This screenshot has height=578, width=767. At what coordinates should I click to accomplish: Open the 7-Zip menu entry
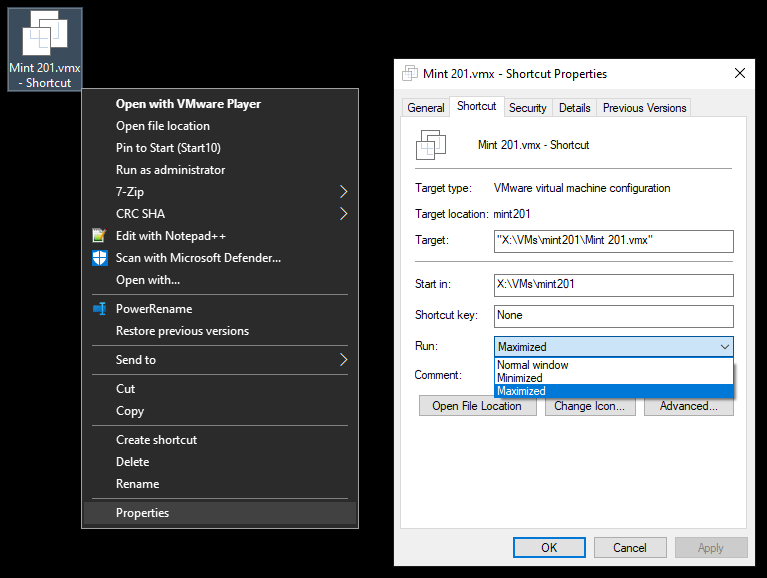220,192
